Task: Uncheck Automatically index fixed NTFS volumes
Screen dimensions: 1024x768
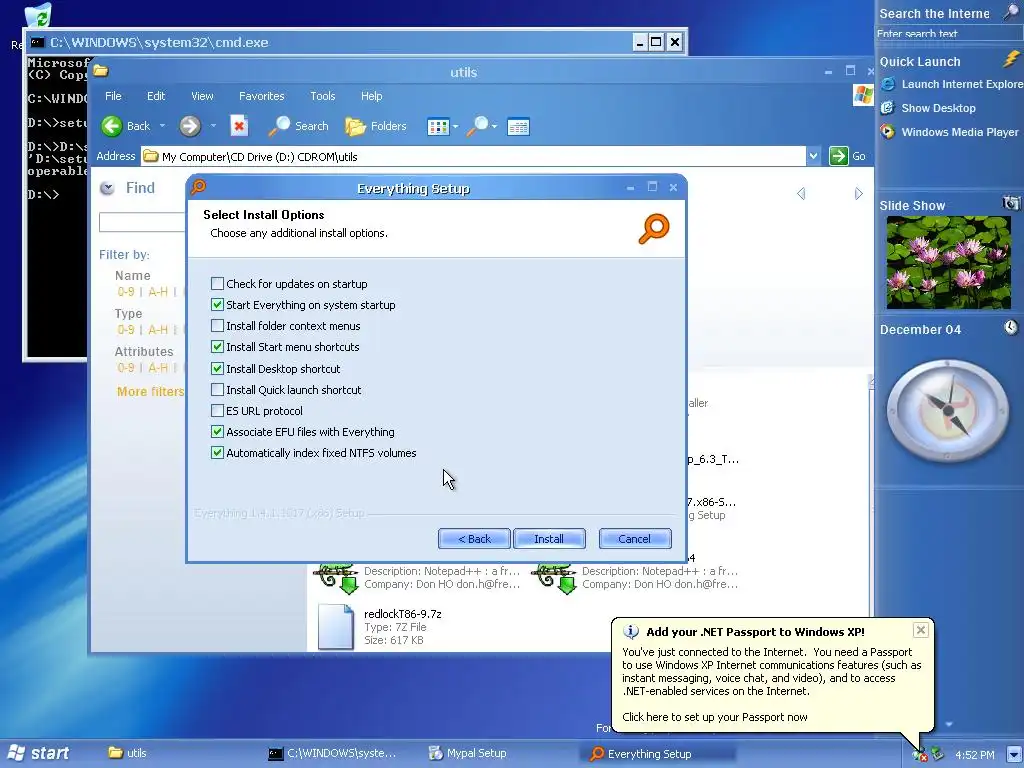Action: [217, 453]
